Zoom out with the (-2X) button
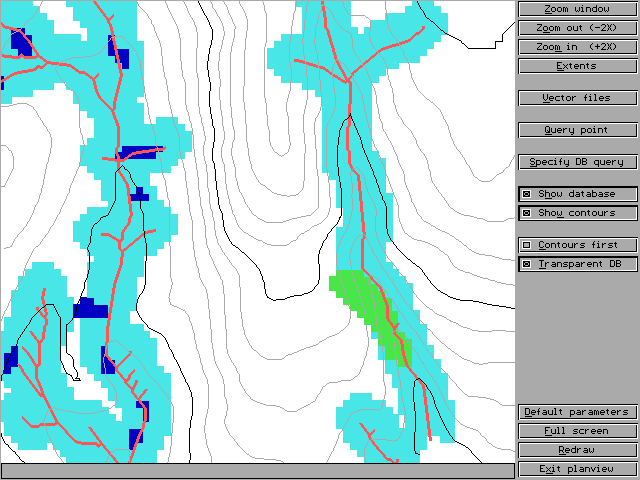The image size is (640, 480). click(x=578, y=28)
